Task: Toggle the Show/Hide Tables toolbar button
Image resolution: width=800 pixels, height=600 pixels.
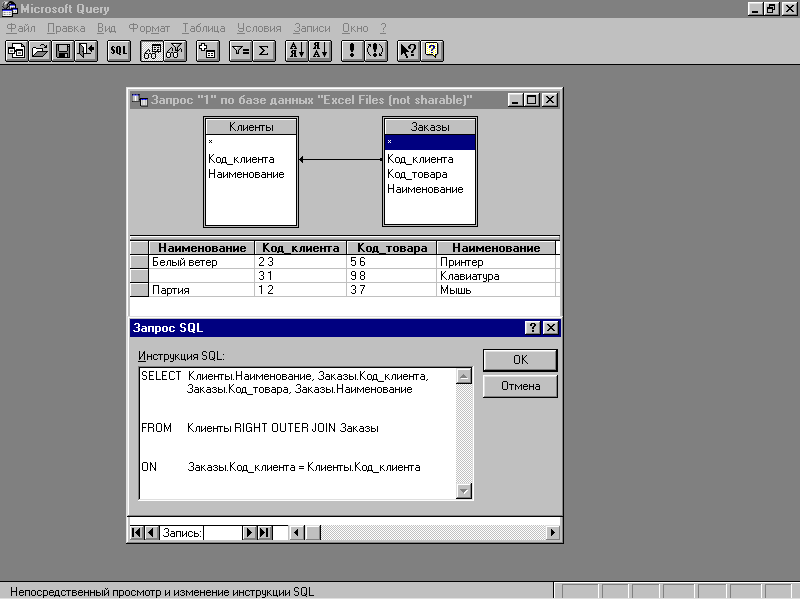Action: (x=152, y=51)
